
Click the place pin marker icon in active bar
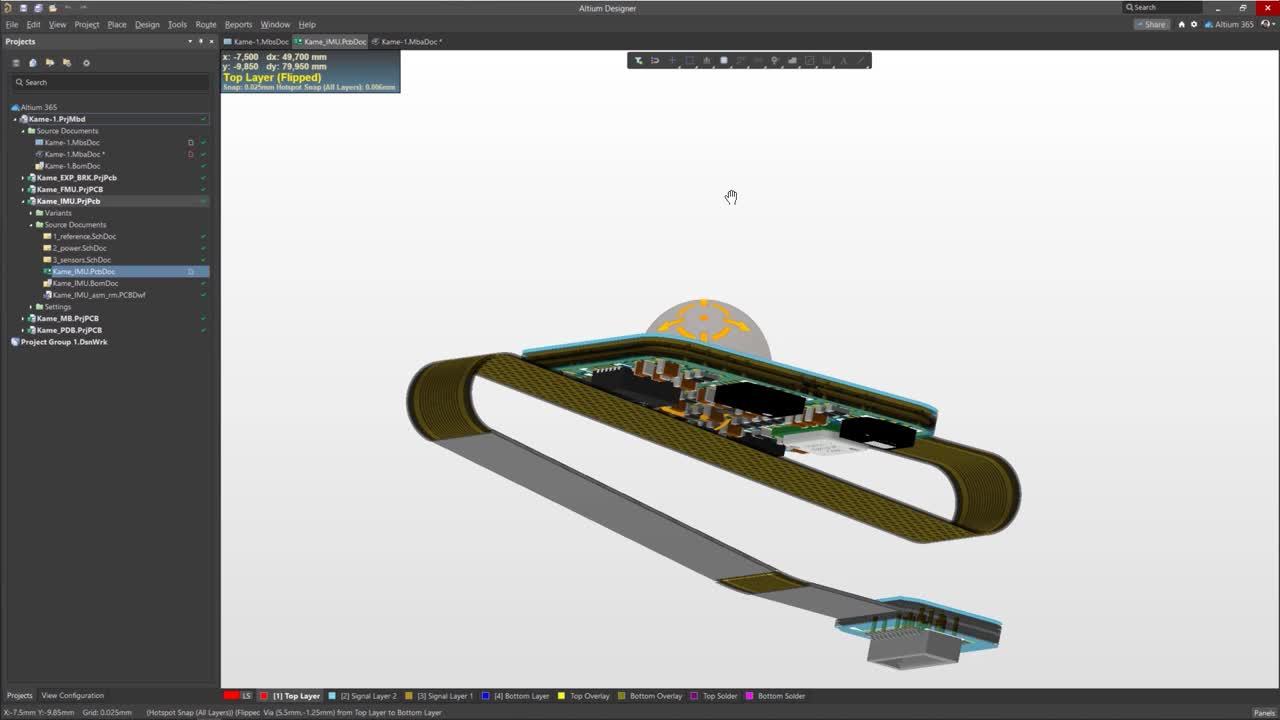775,61
